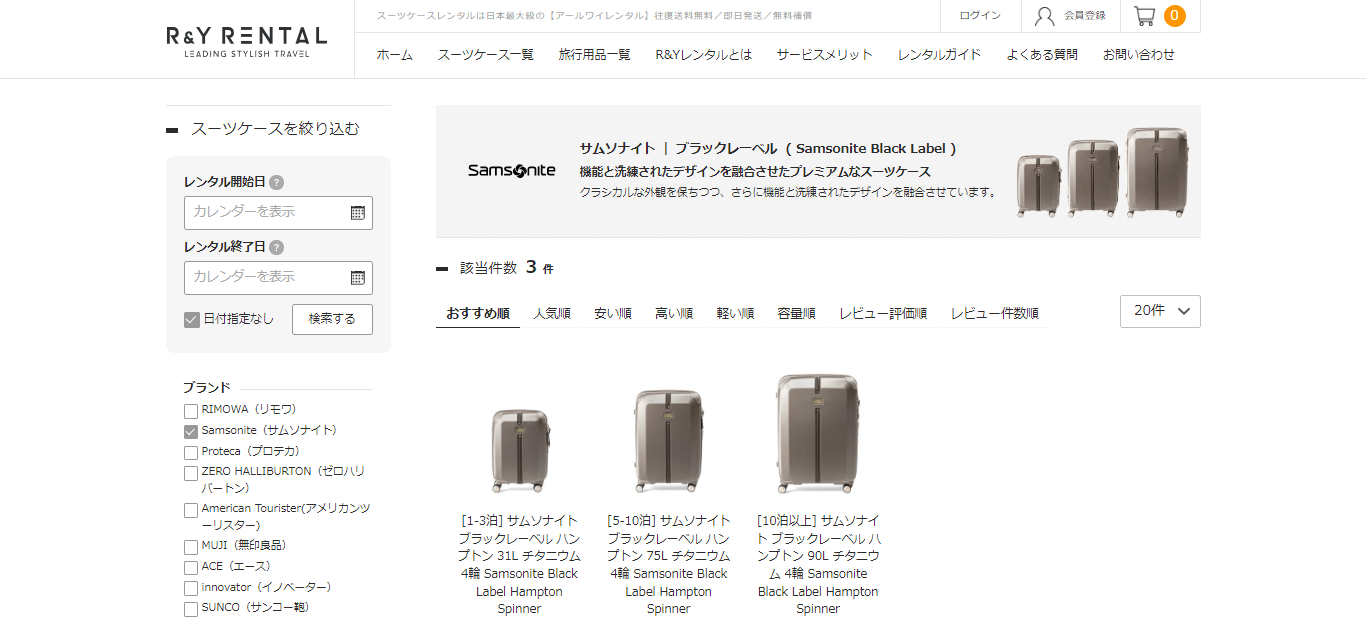Click help icon beside レンタル終了日
The height and width of the screenshot is (619, 1366).
coord(277,247)
